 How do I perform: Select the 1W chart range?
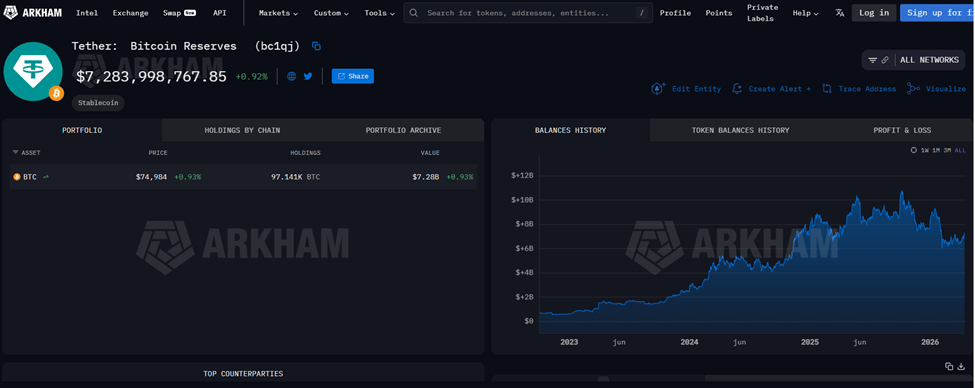point(925,150)
